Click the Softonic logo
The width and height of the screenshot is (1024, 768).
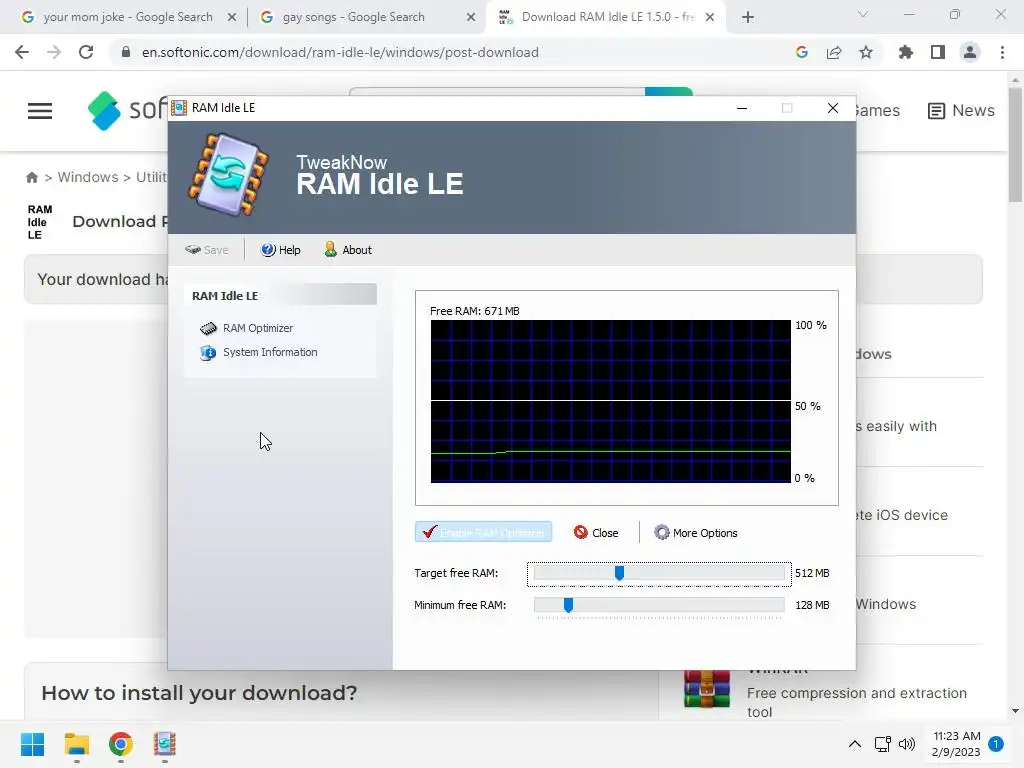click(x=127, y=110)
